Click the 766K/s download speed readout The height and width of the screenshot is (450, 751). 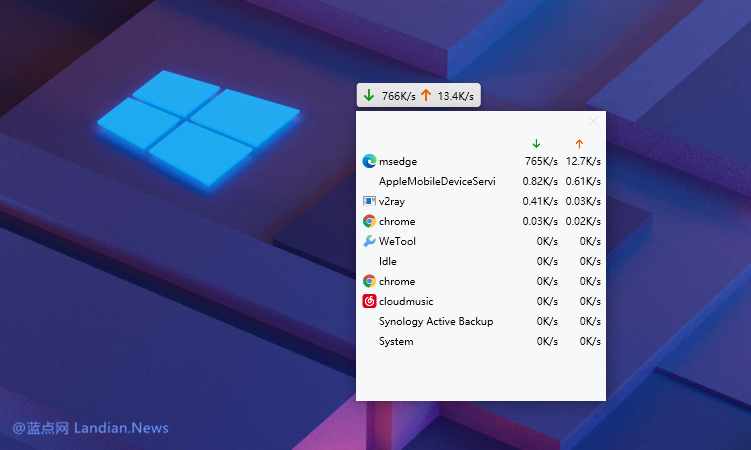click(x=397, y=96)
